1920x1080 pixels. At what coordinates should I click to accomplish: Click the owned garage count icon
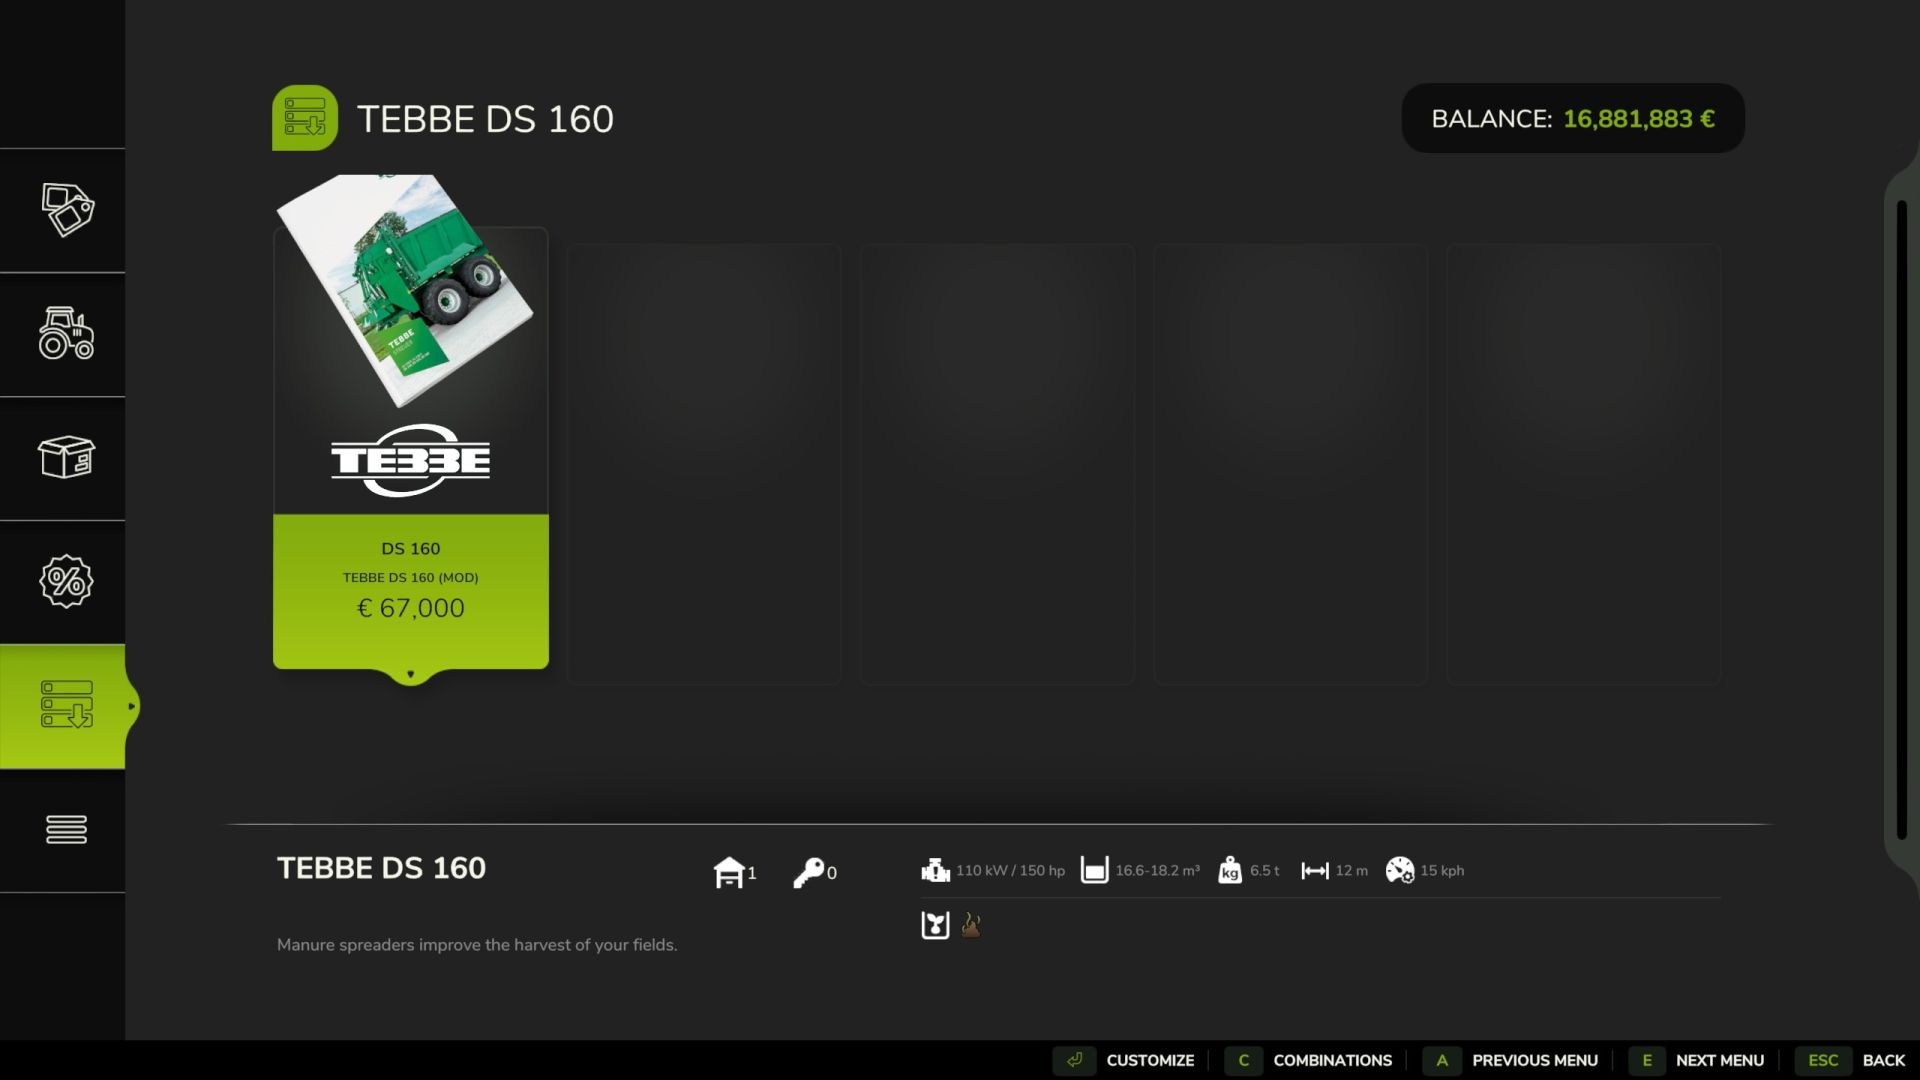pos(730,872)
